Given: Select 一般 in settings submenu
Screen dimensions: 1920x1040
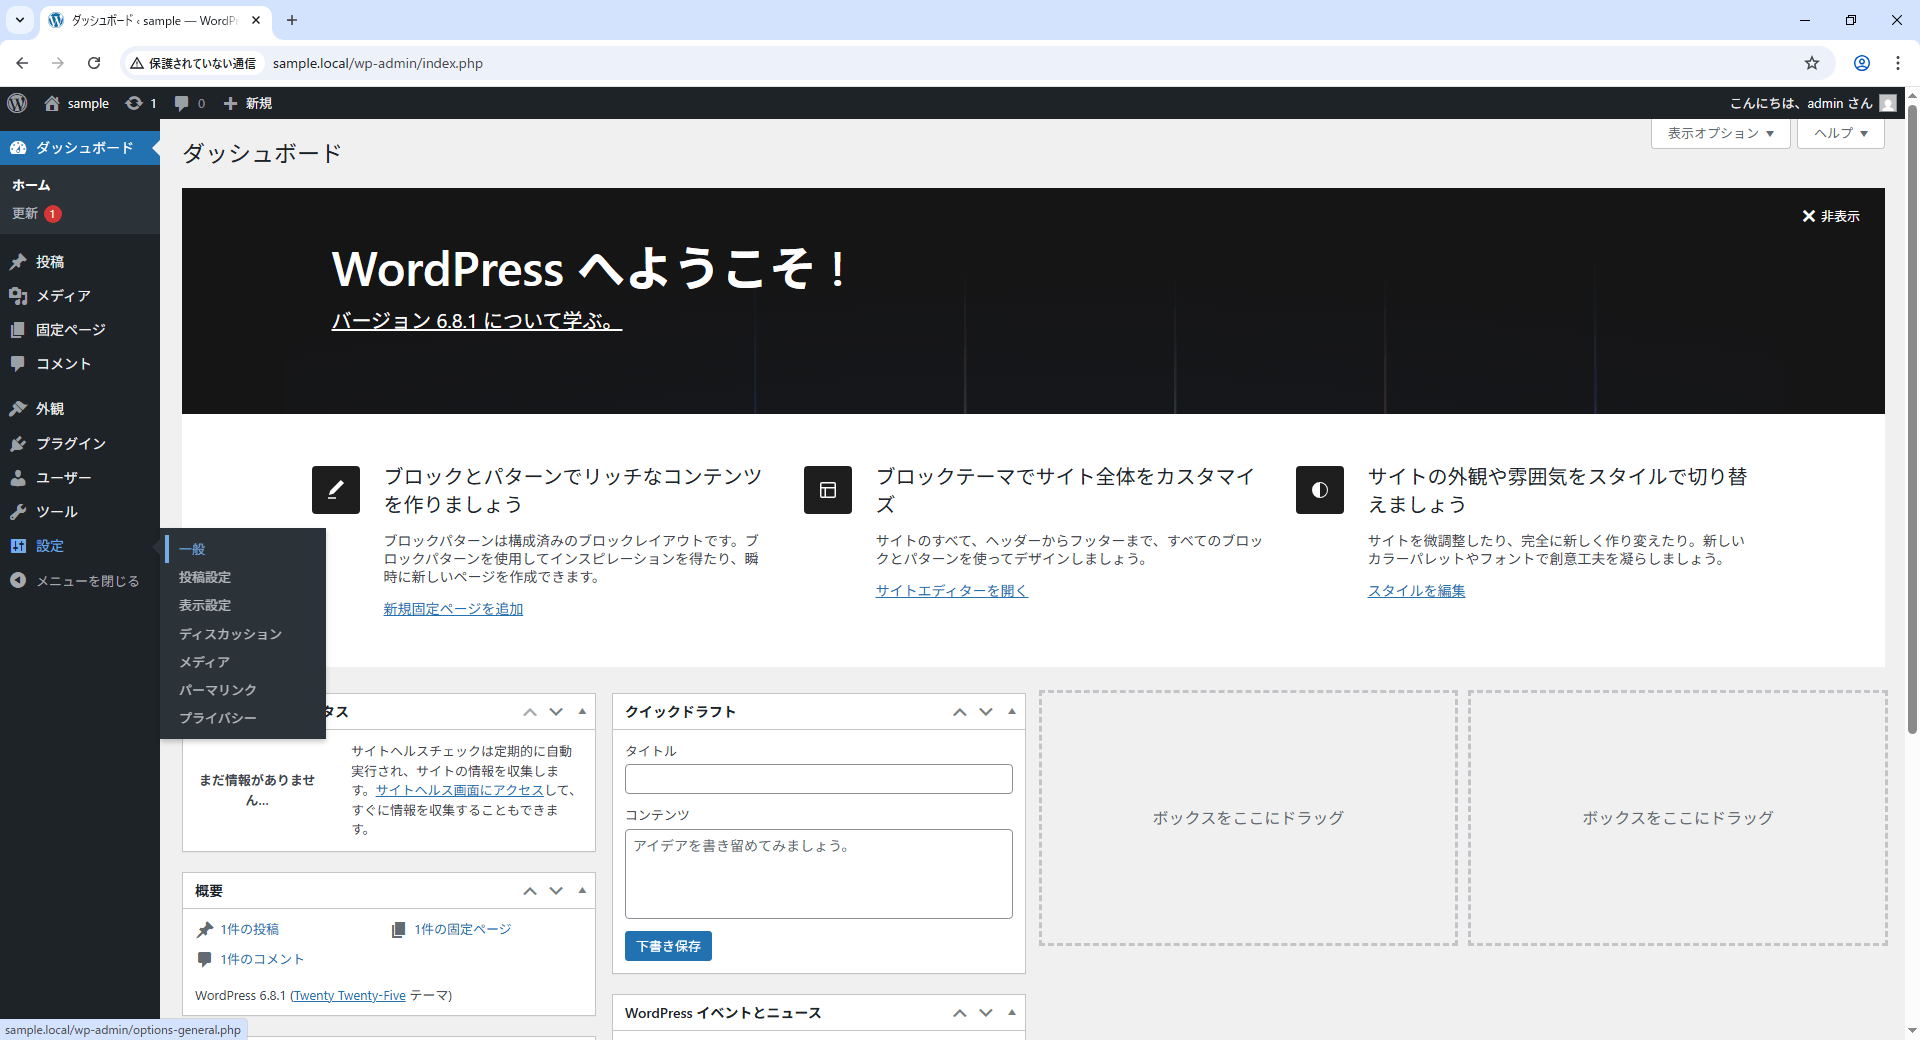Looking at the screenshot, I should [192, 549].
